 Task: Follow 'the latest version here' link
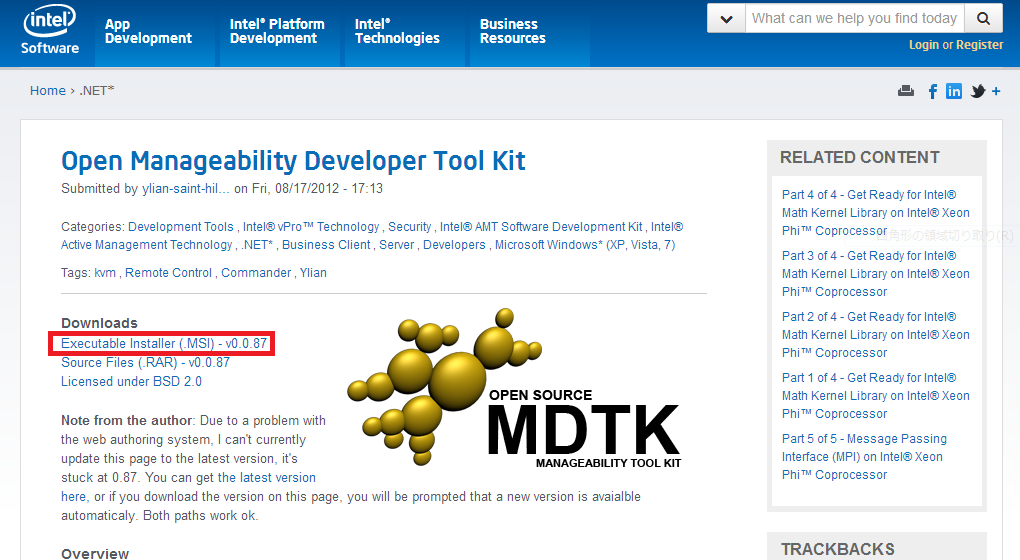click(266, 477)
